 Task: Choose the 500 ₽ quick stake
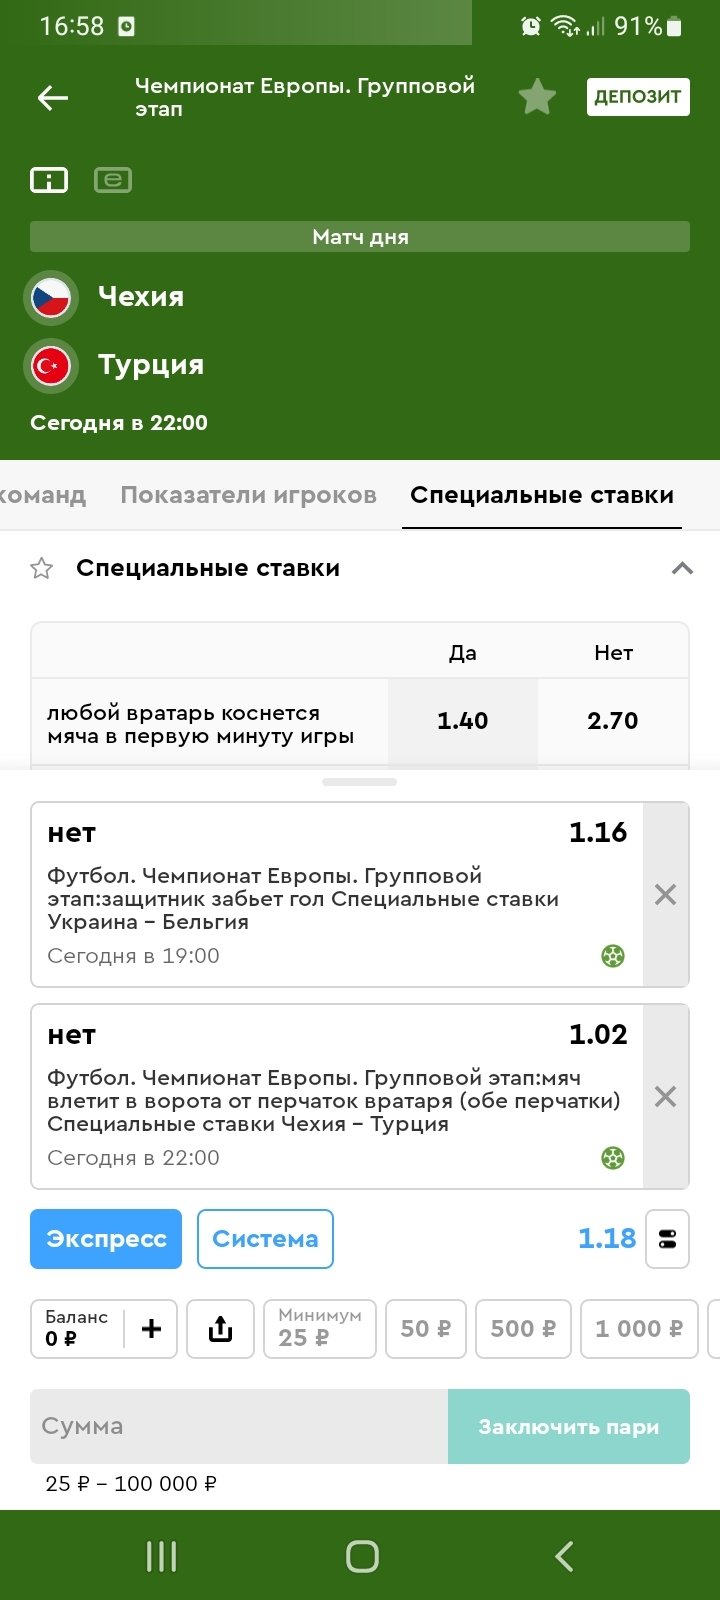point(523,1329)
